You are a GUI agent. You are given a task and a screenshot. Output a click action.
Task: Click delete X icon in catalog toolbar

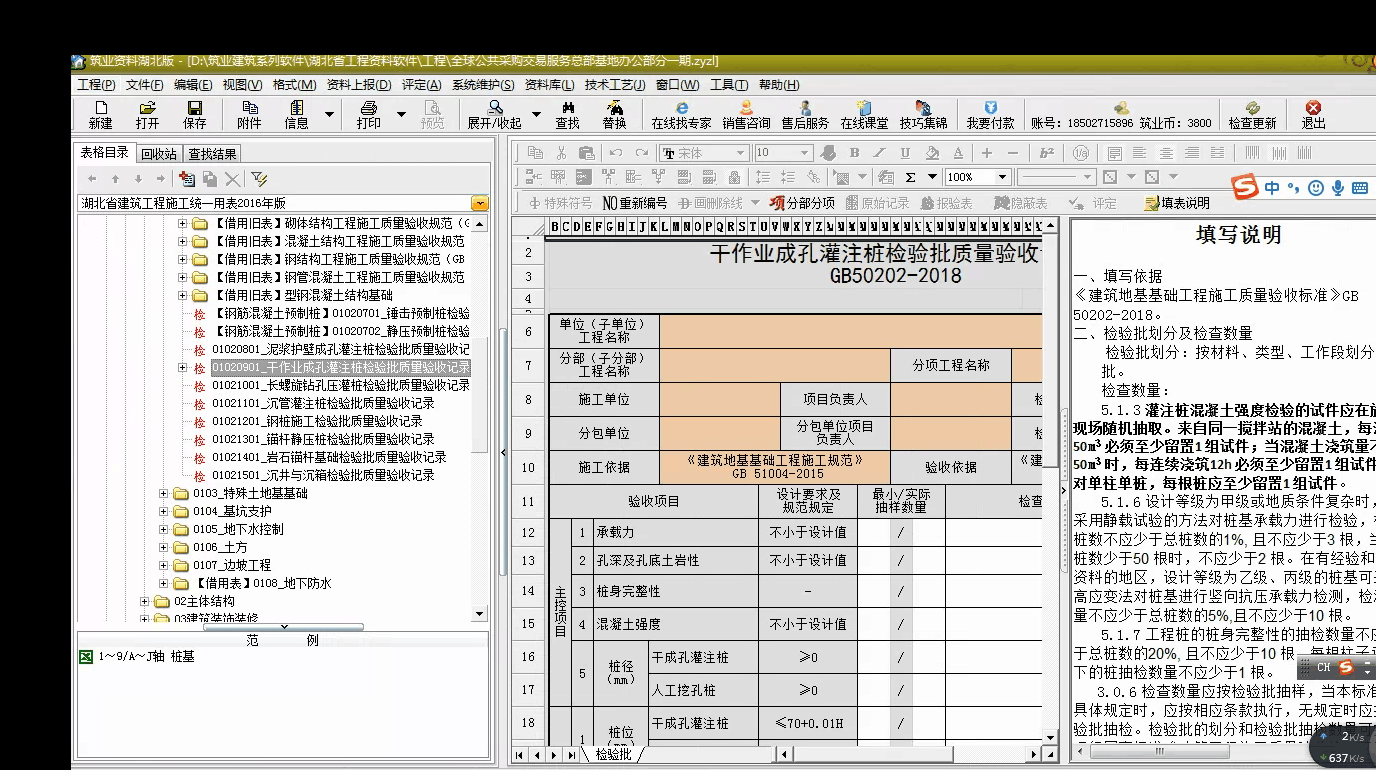click(x=232, y=178)
